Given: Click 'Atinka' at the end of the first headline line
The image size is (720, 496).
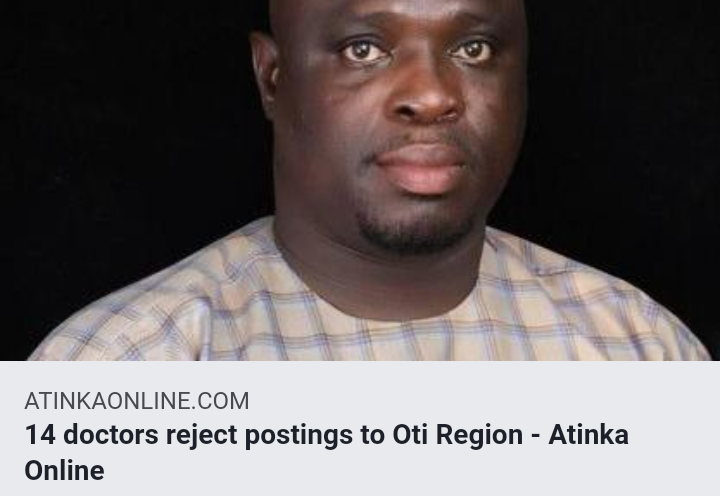Looking at the screenshot, I should tap(588, 435).
